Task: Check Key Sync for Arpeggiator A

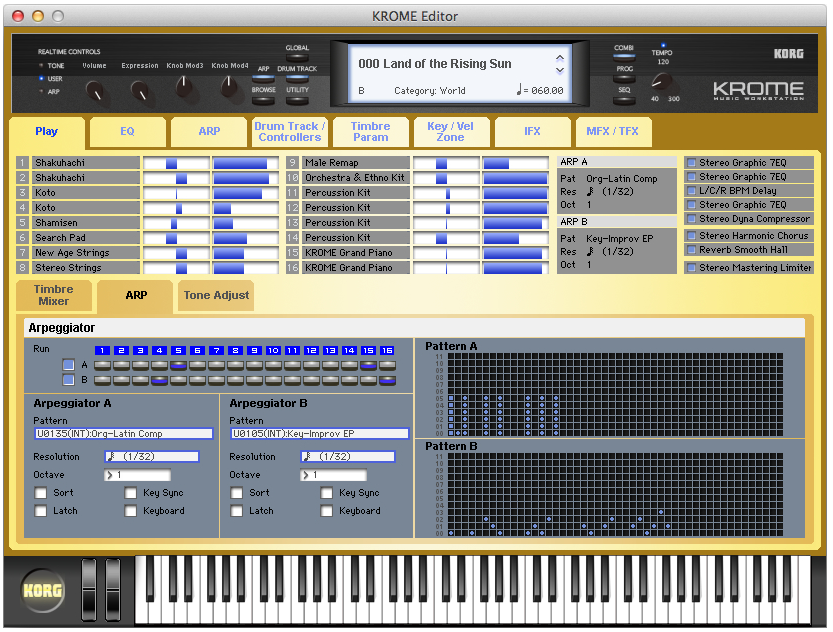Action: (x=131, y=493)
